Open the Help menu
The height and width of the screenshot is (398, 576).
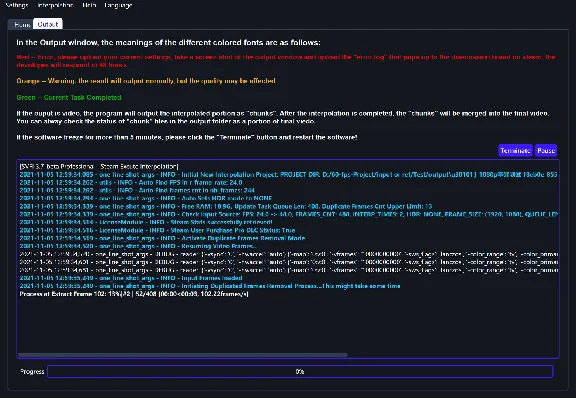click(89, 5)
